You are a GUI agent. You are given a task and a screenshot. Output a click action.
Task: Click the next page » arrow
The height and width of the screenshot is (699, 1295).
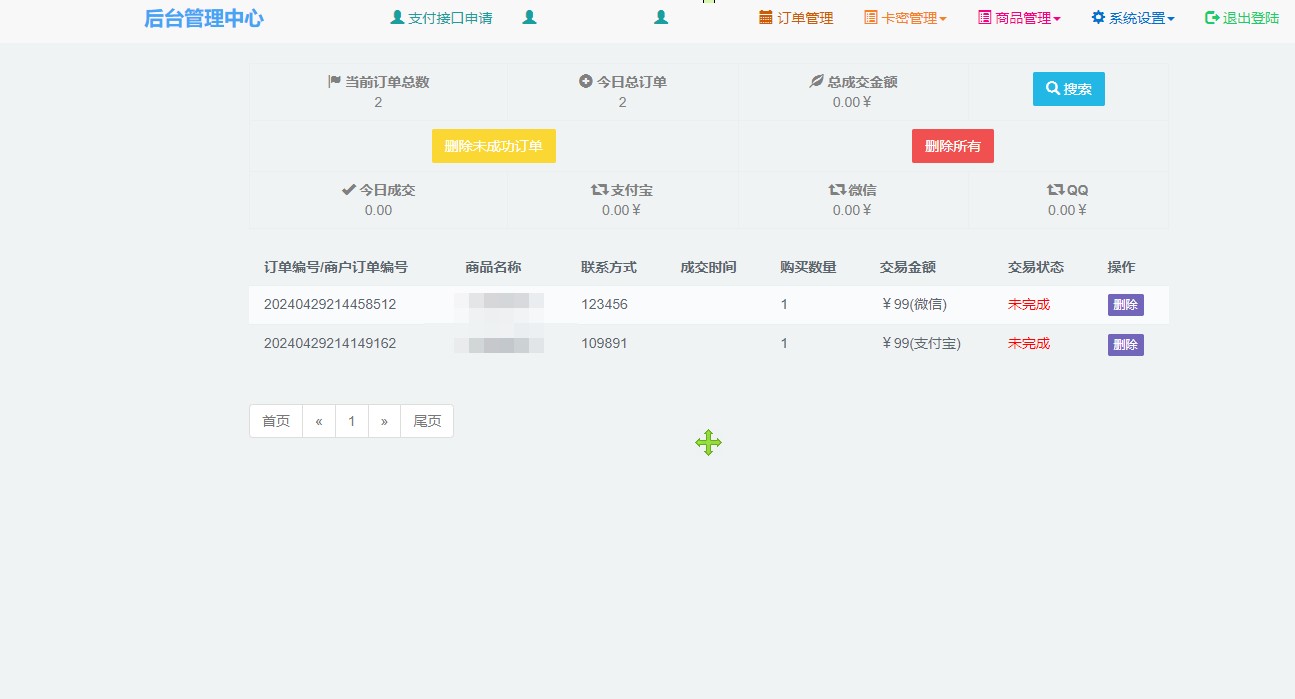[384, 421]
